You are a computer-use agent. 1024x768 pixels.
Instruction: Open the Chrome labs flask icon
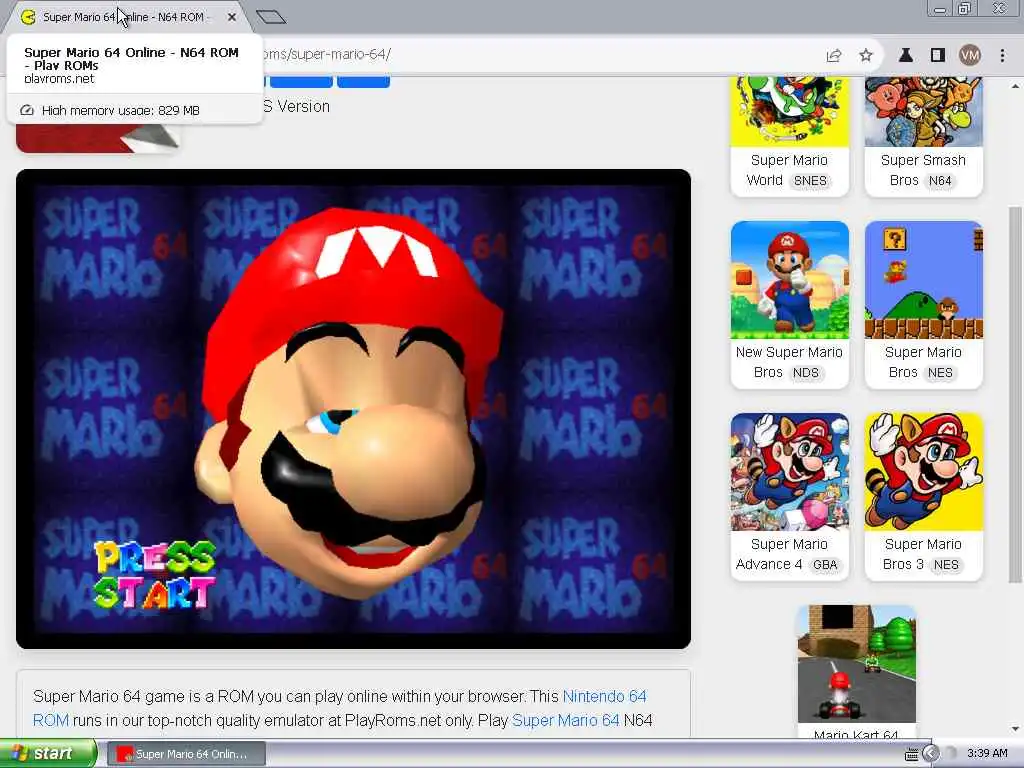click(906, 56)
